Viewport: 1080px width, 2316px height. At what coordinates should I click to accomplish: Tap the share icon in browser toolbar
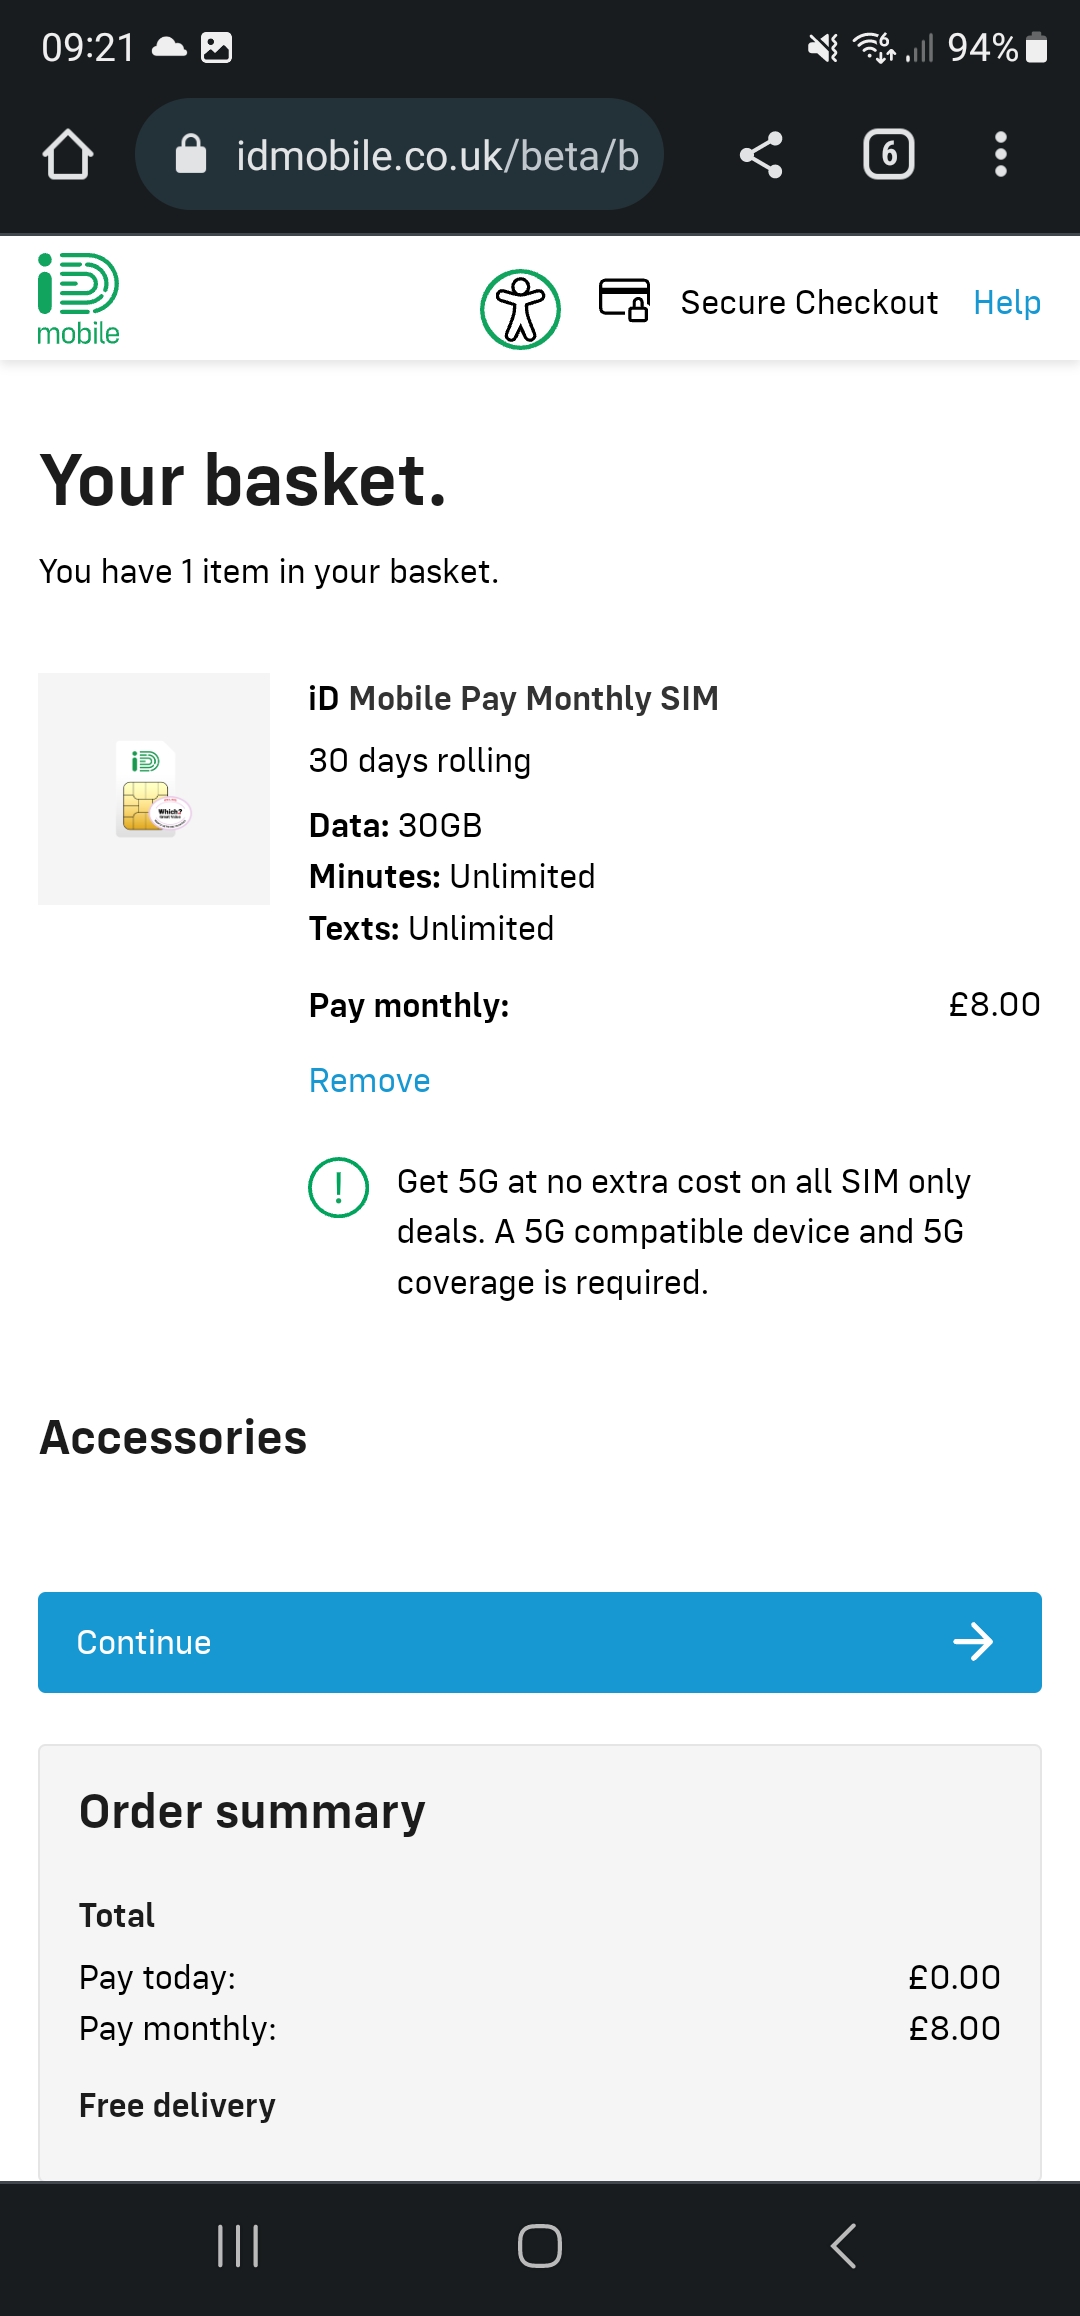(761, 155)
